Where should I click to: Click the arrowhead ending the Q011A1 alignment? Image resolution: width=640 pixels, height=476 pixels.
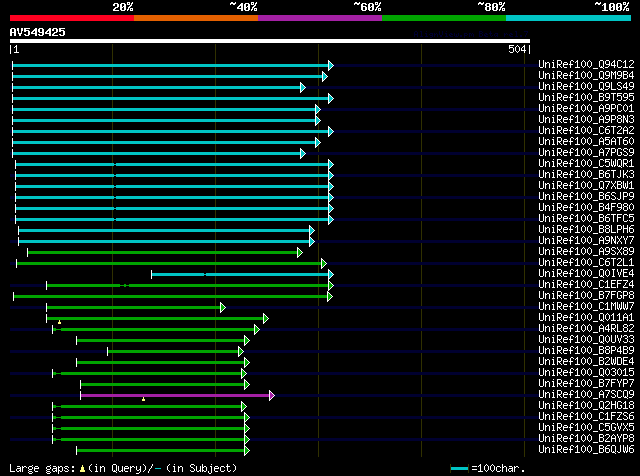pos(266,318)
